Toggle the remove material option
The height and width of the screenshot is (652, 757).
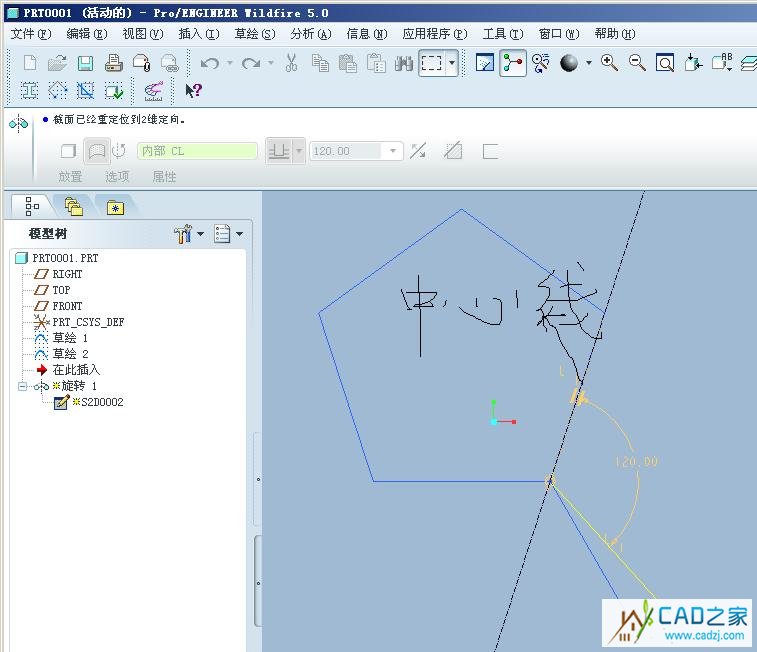click(x=453, y=151)
